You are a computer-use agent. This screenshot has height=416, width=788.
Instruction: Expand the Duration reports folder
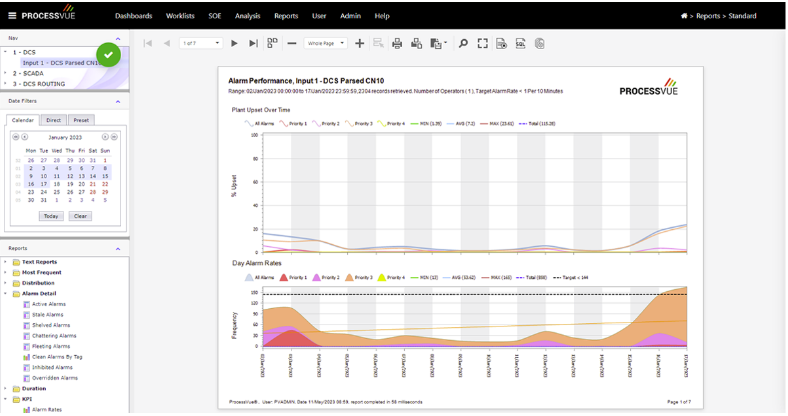[6, 388]
